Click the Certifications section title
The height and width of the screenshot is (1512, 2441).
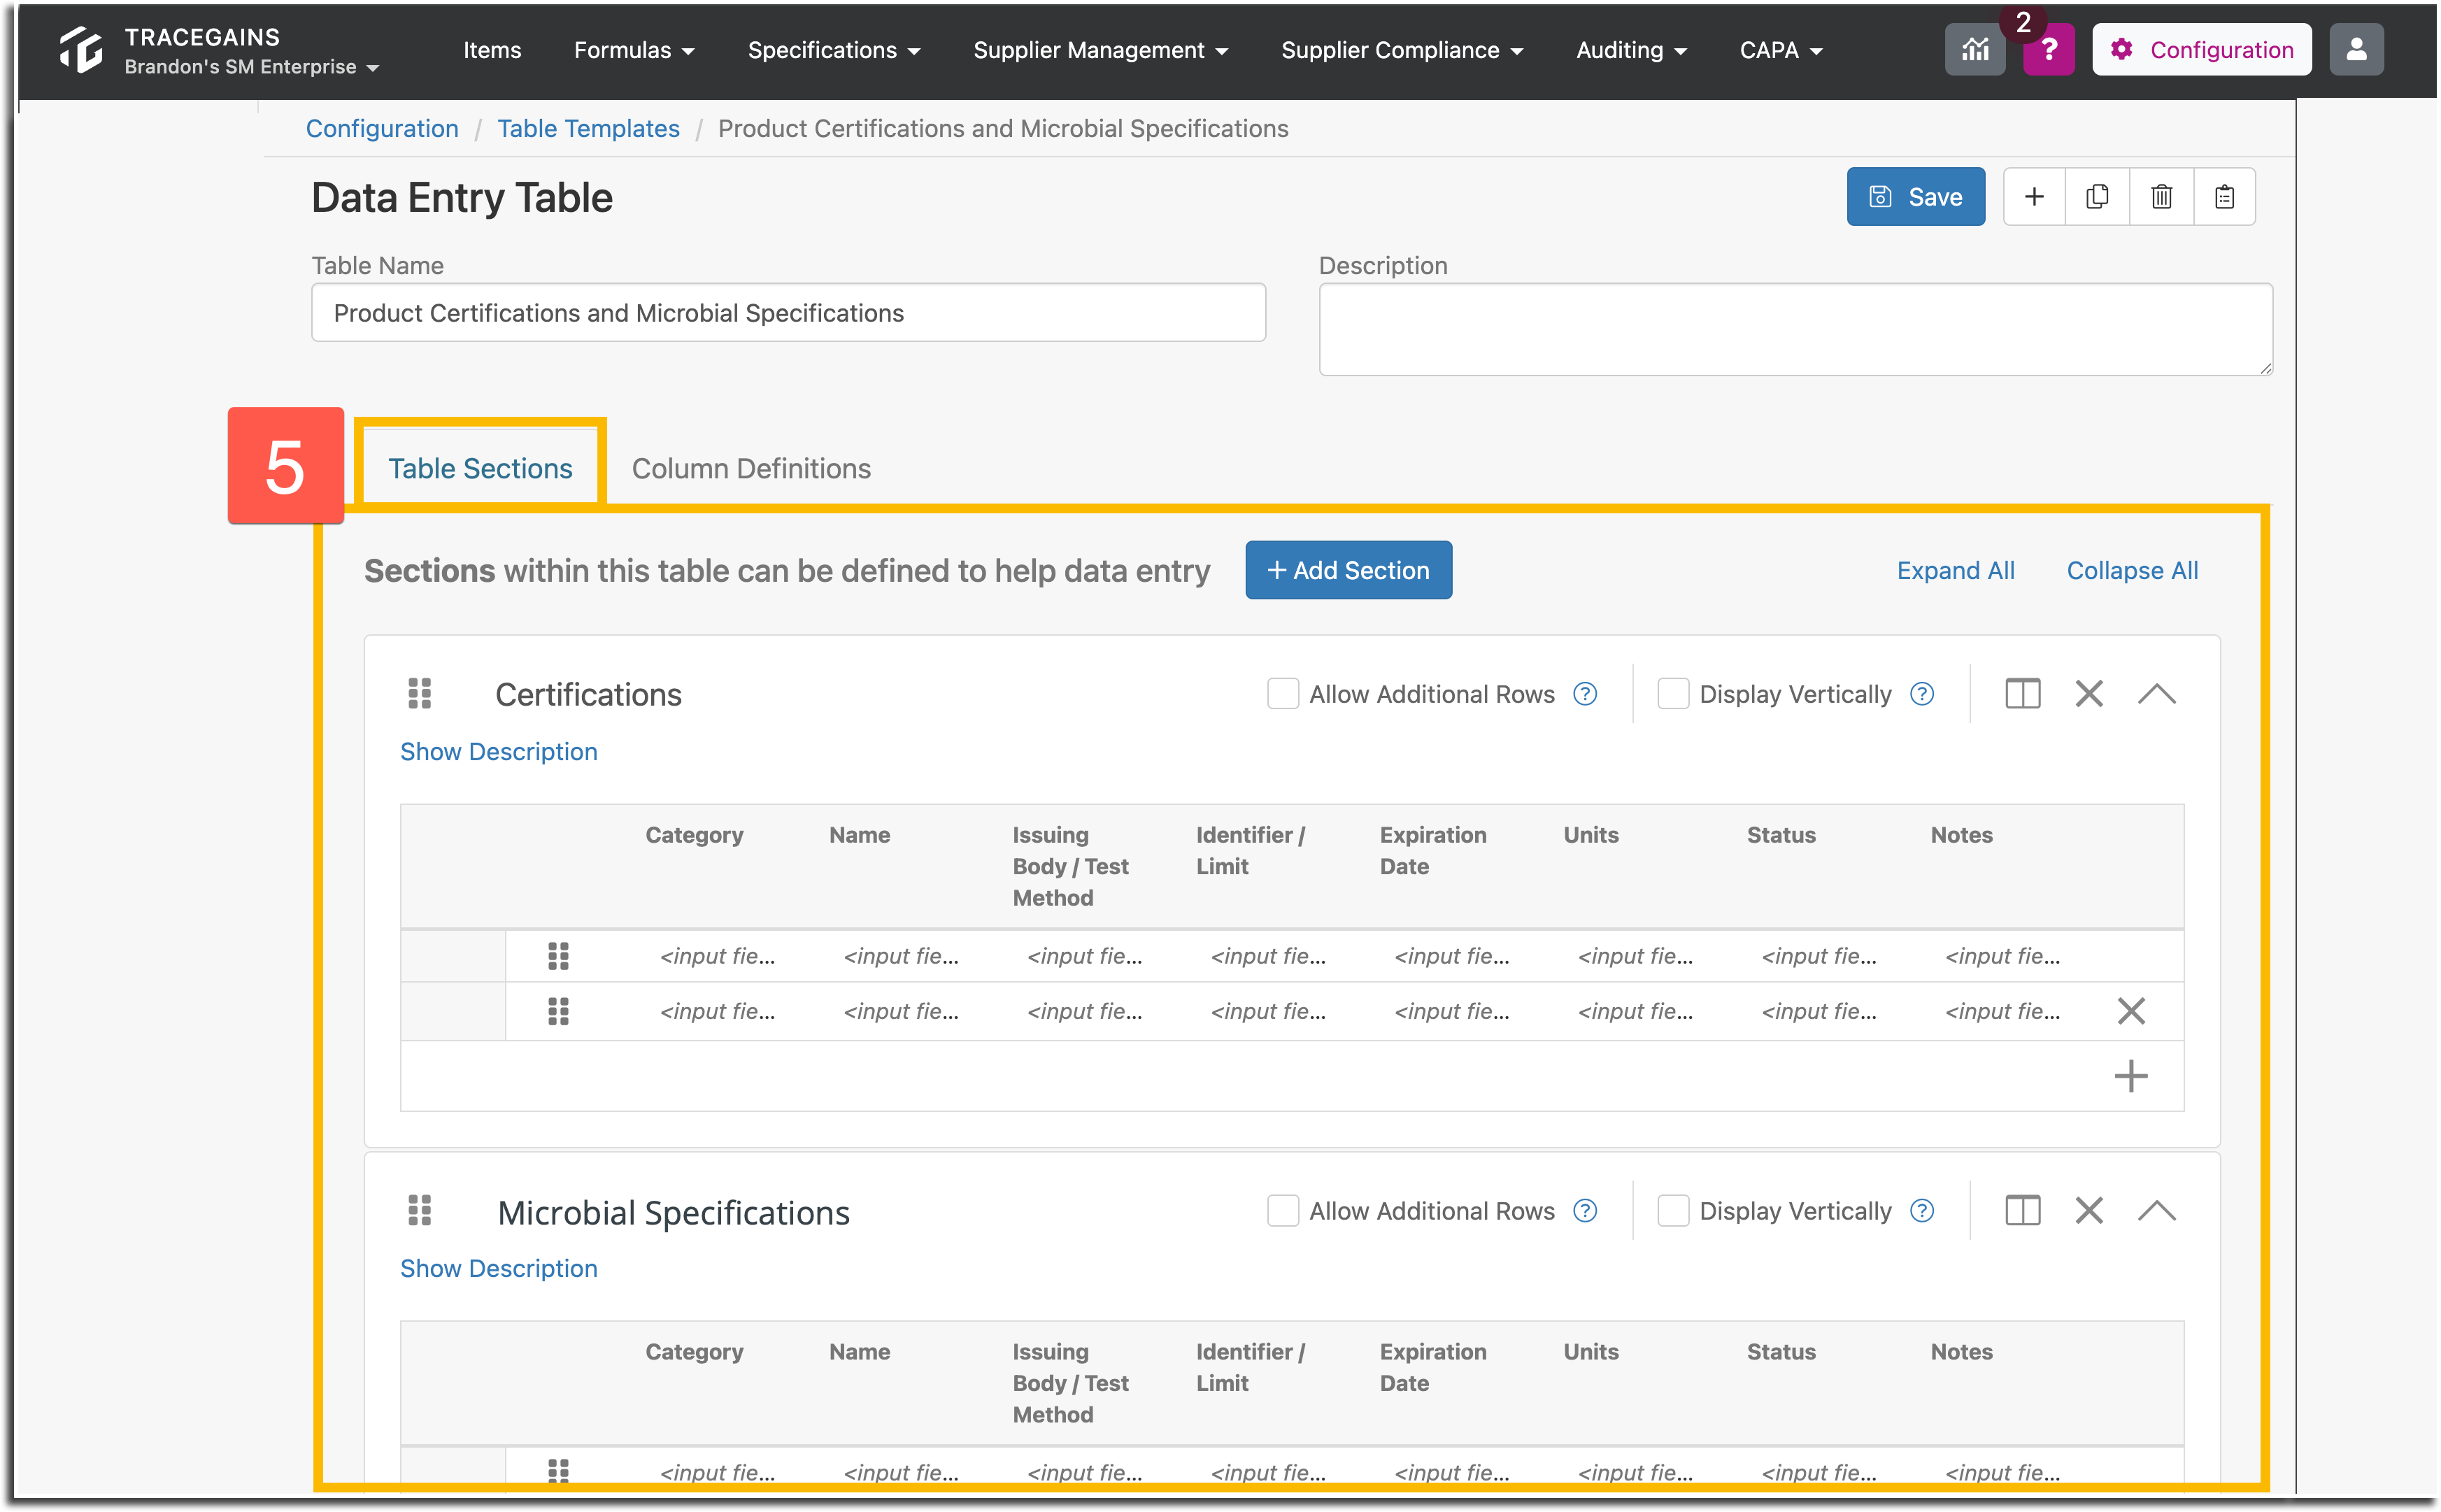pos(588,694)
